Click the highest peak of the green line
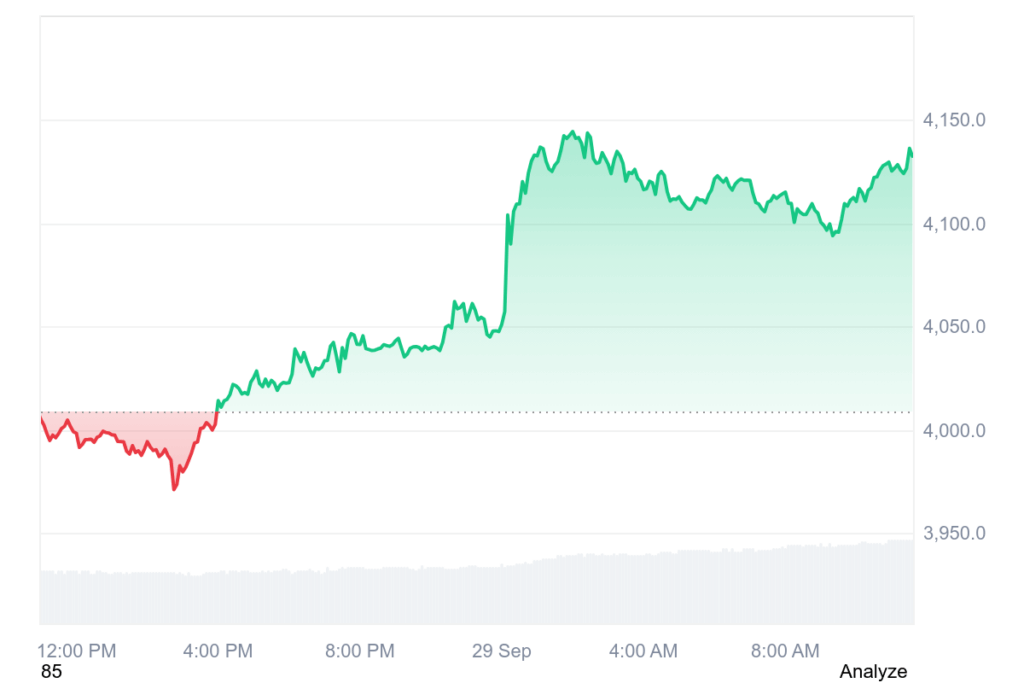This screenshot has width=1024, height=683. (572, 131)
